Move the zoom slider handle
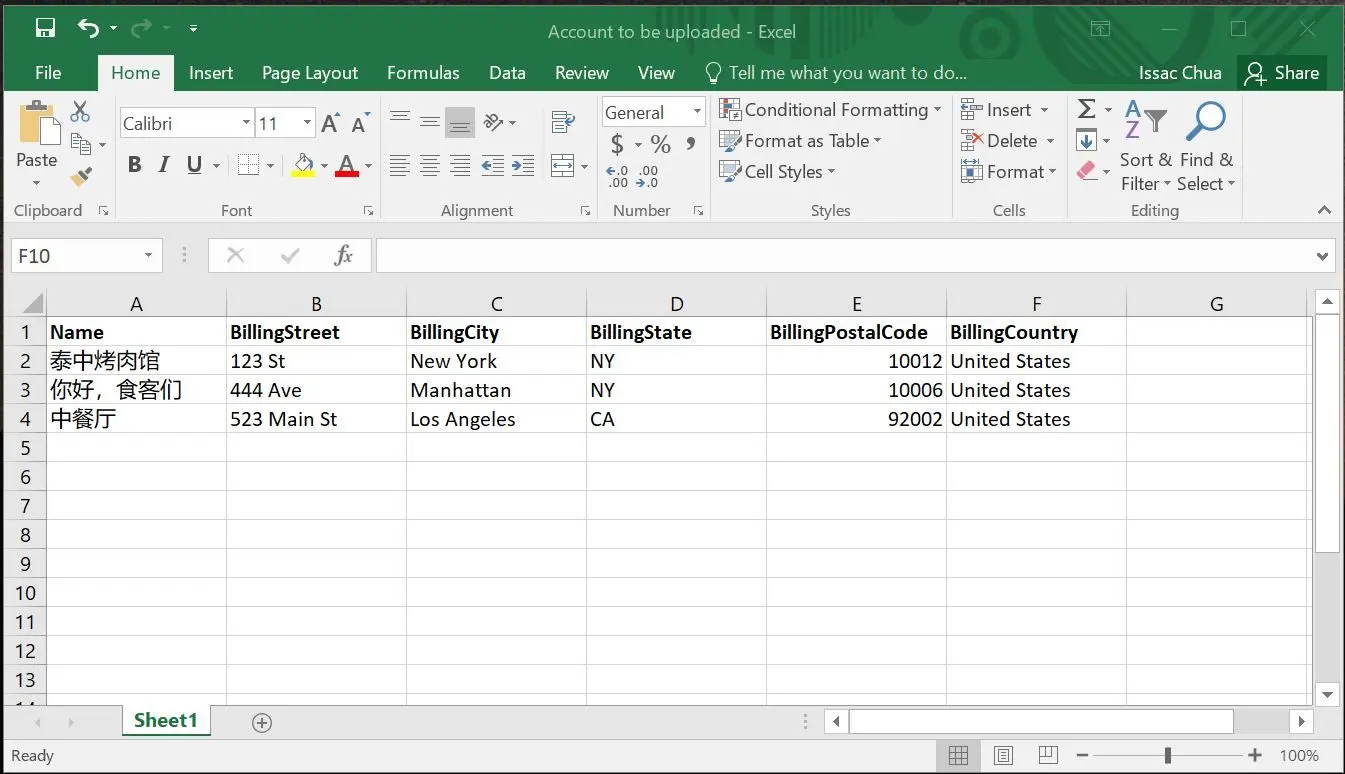Screen dimensions: 1345x774 (1167, 756)
